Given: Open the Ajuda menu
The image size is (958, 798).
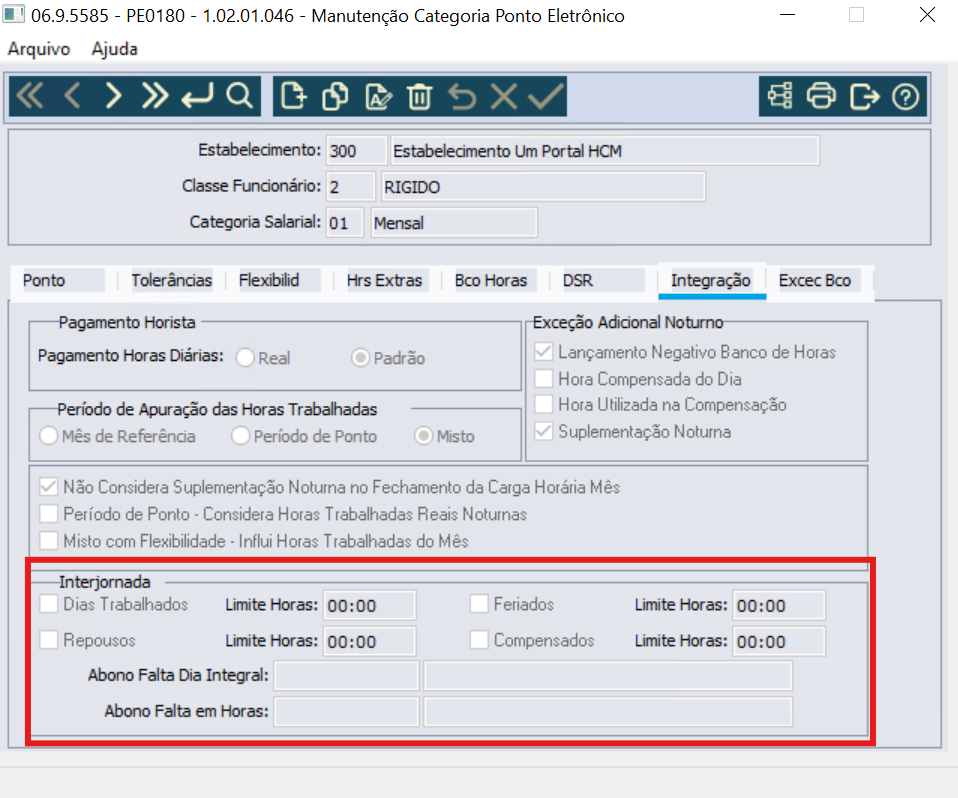Looking at the screenshot, I should pyautogui.click(x=115, y=49).
